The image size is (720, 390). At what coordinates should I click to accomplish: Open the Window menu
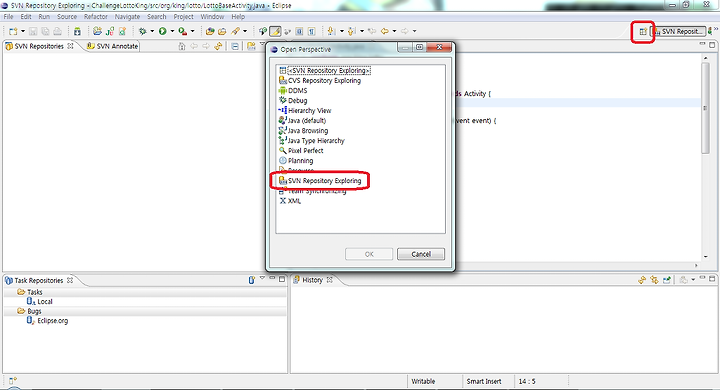212,17
